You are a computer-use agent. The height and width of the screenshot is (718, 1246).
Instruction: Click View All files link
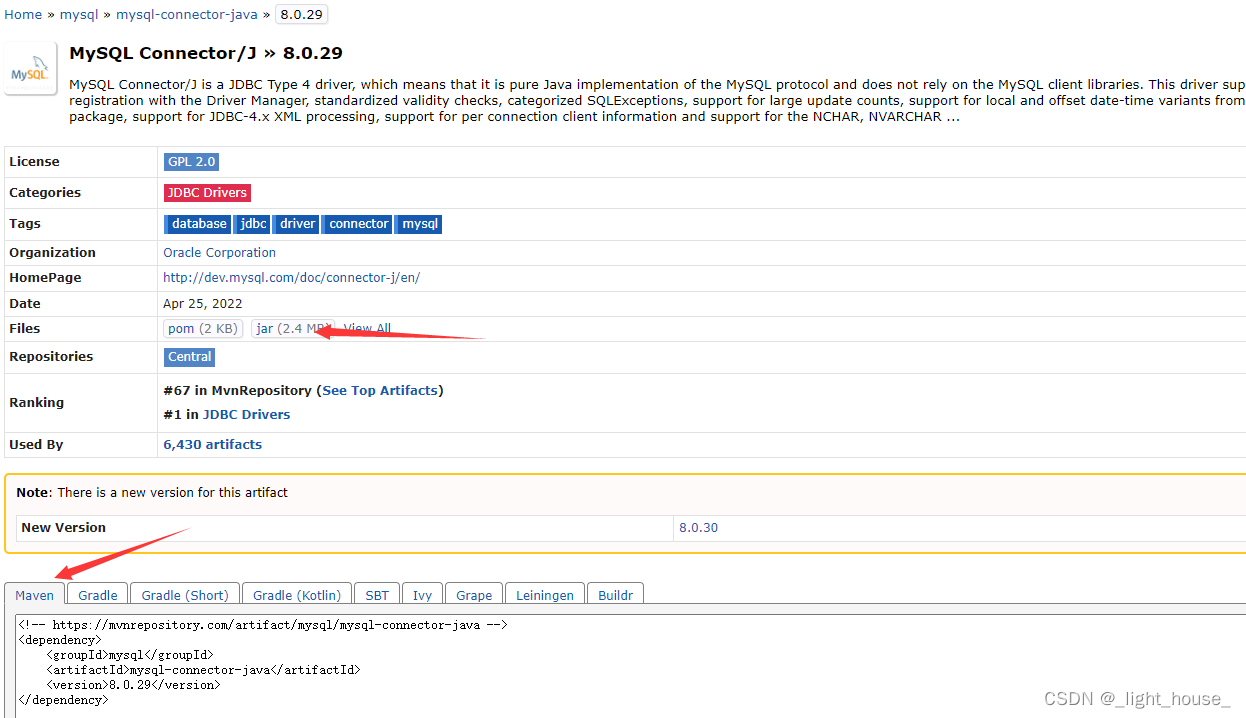pyautogui.click(x=367, y=329)
